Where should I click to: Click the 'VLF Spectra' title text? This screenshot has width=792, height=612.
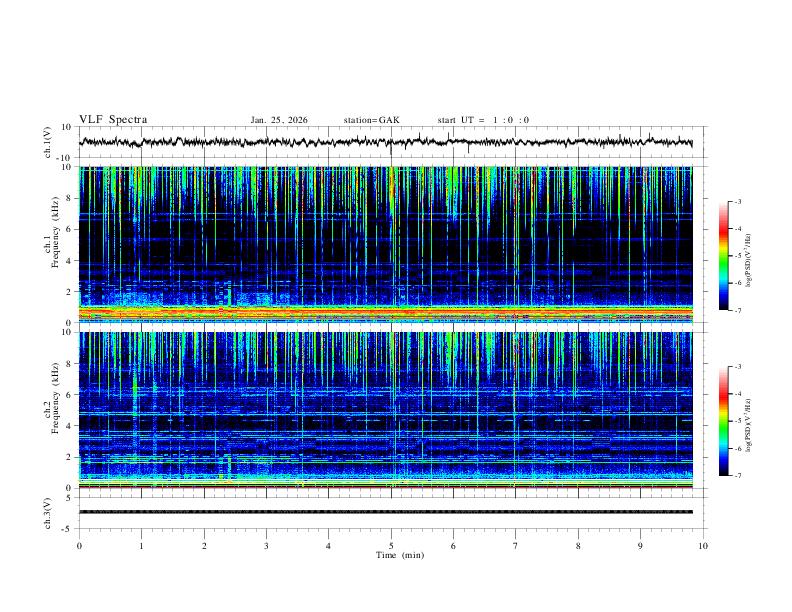(x=113, y=120)
